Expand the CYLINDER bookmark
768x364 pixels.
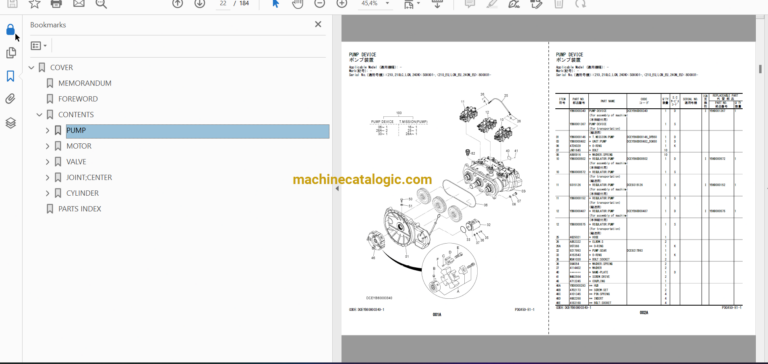click(48, 193)
